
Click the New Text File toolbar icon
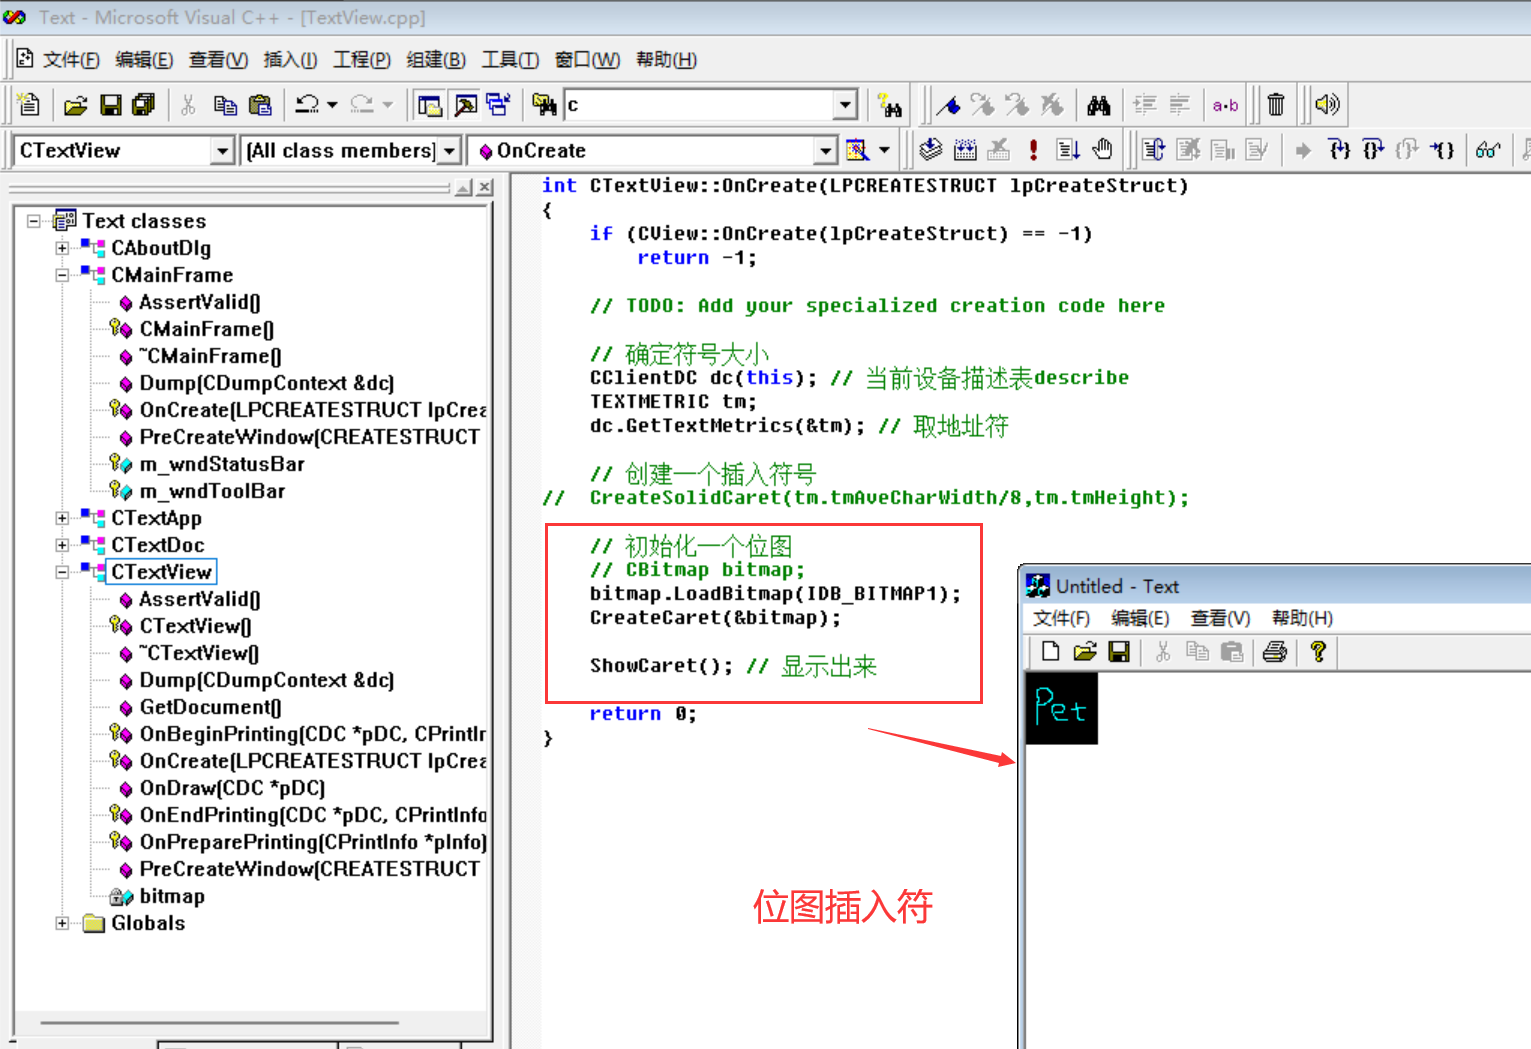click(29, 104)
